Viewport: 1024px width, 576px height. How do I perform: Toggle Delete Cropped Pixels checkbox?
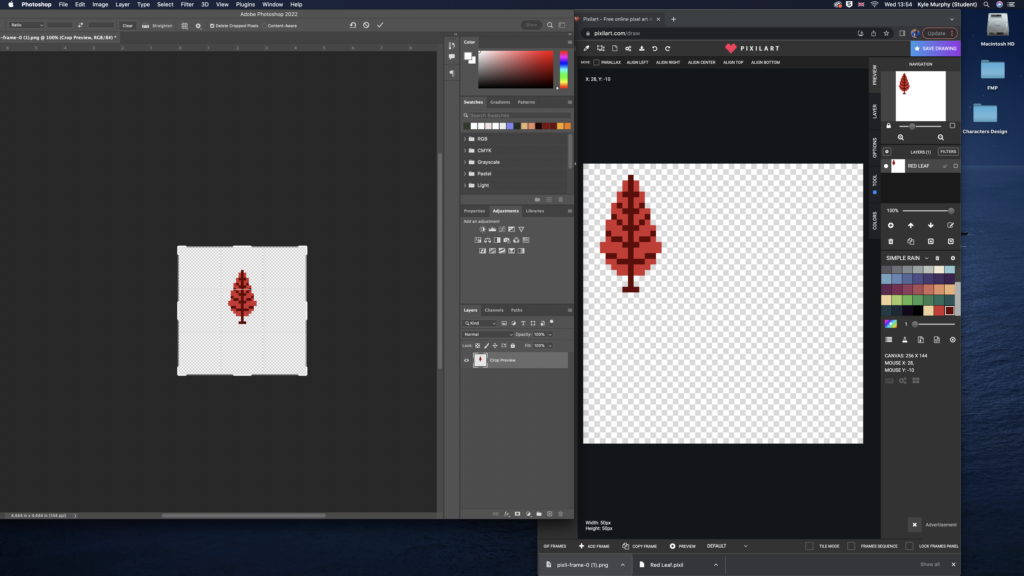pos(212,25)
